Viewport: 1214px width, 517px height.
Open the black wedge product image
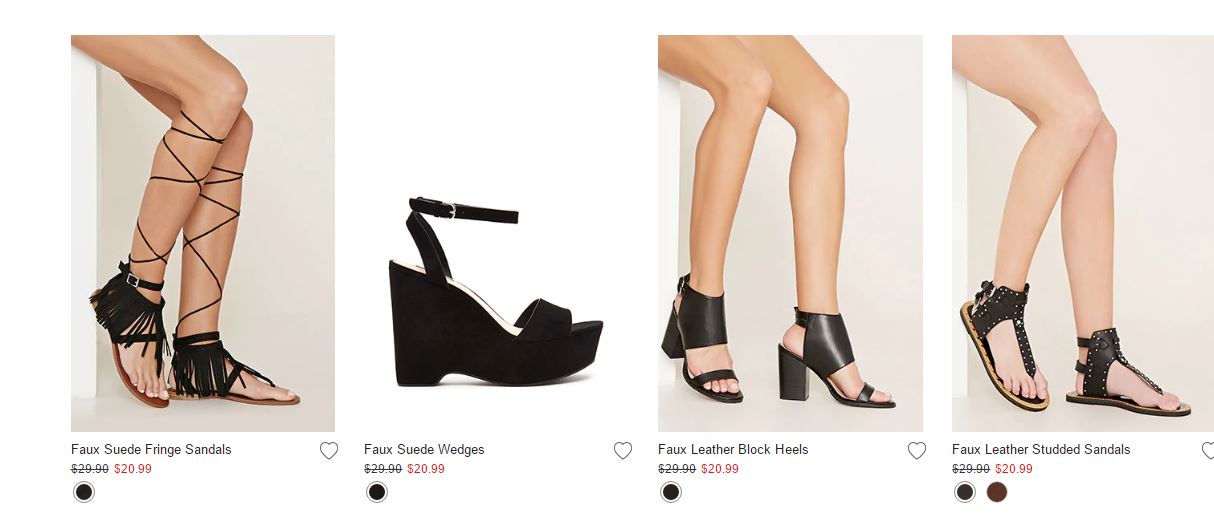[497, 290]
